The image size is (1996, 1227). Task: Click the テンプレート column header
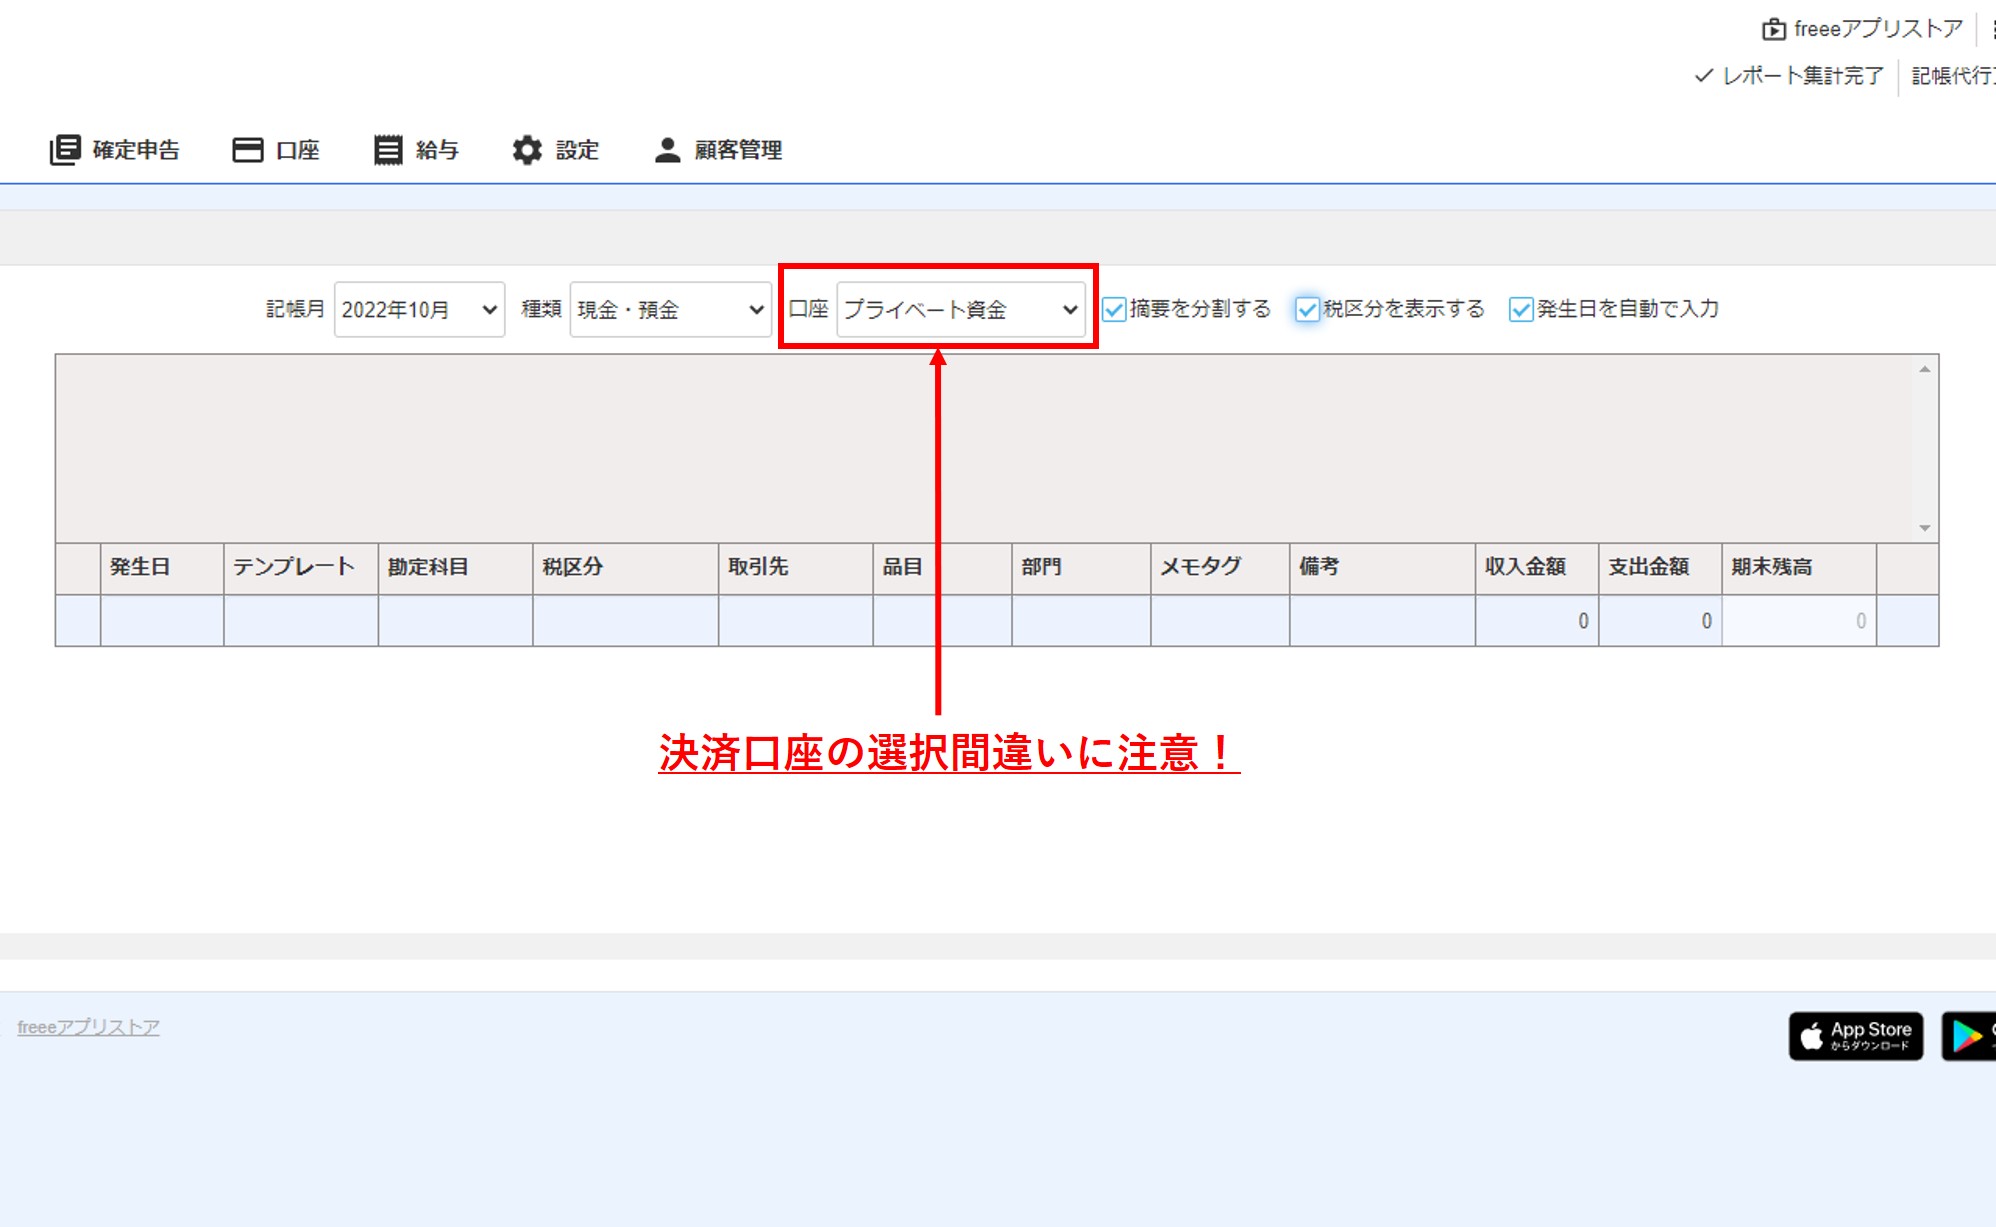[301, 568]
